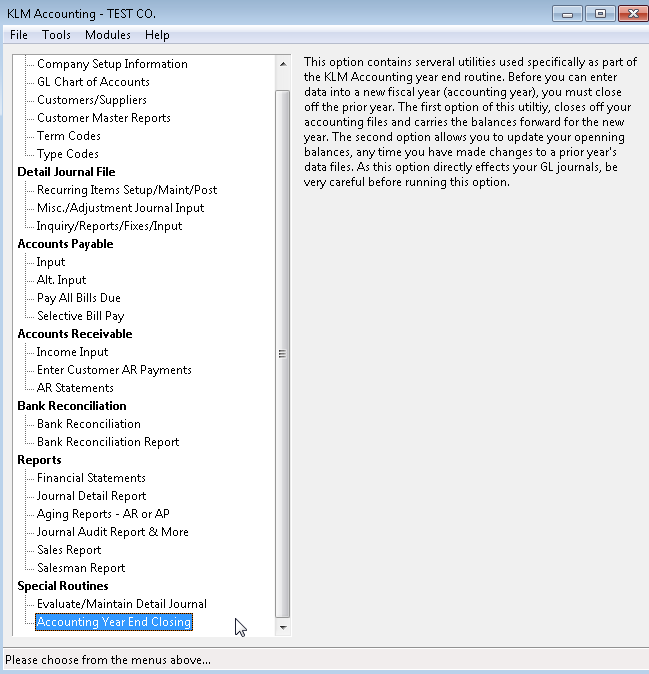Click the Special Routines heading
649x674 pixels.
coord(63,586)
